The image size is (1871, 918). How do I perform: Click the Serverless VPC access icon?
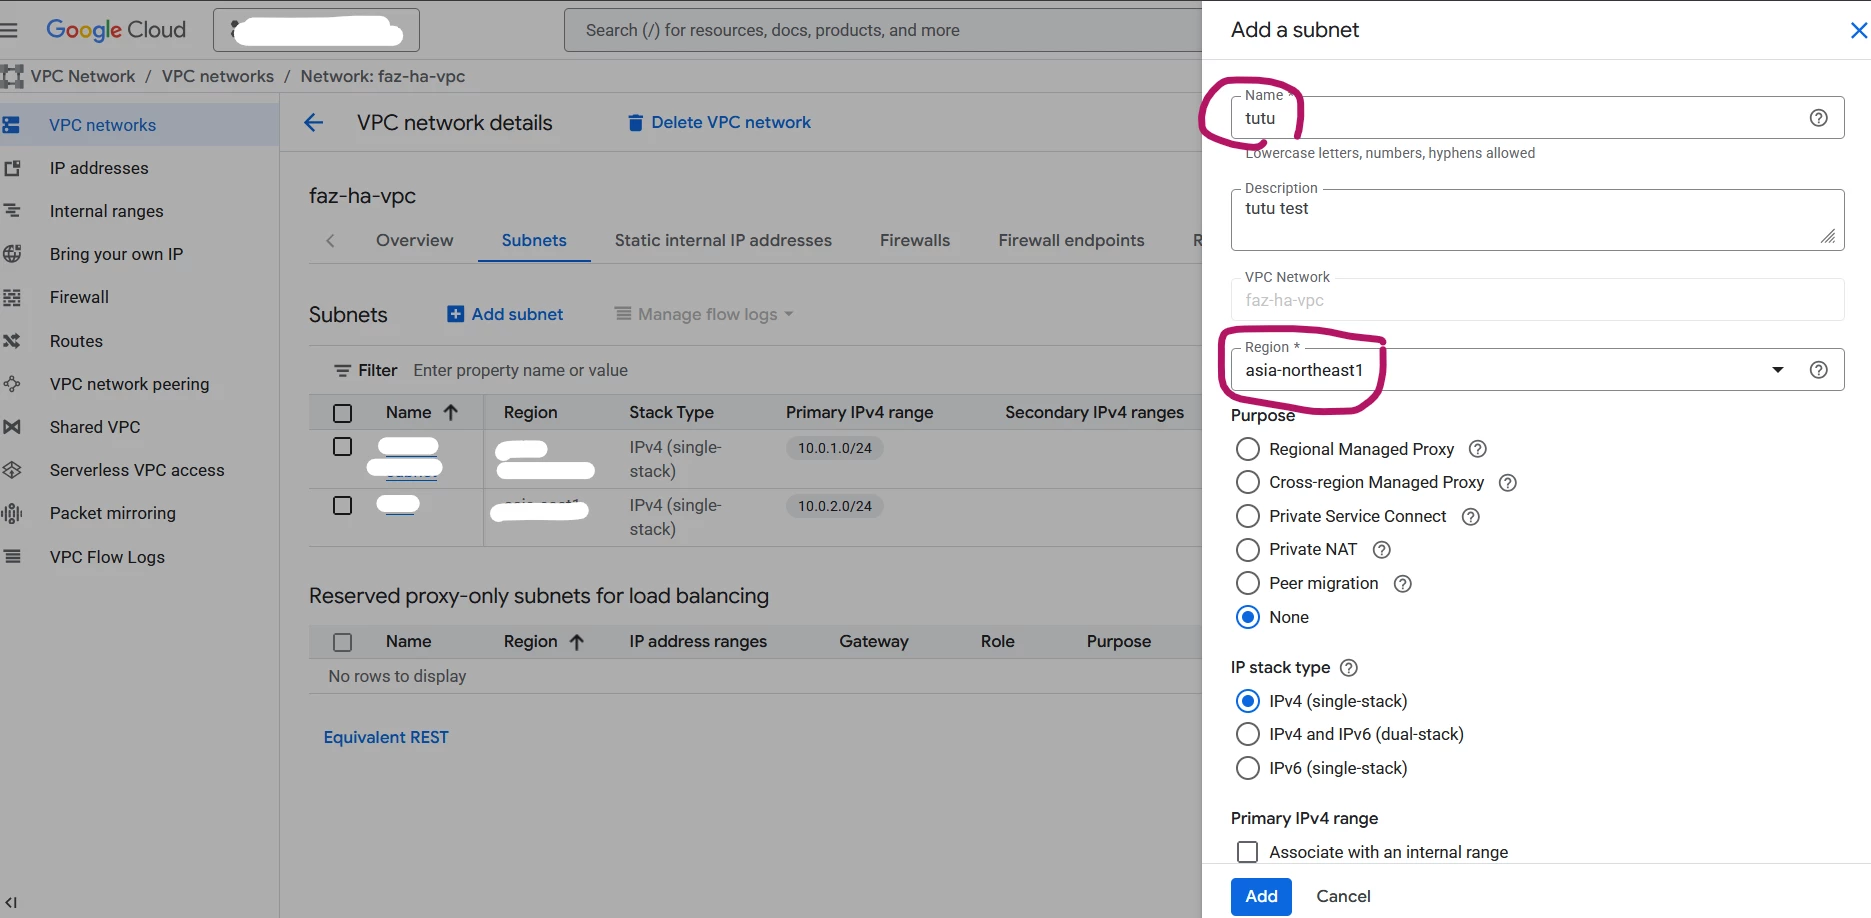[12, 470]
